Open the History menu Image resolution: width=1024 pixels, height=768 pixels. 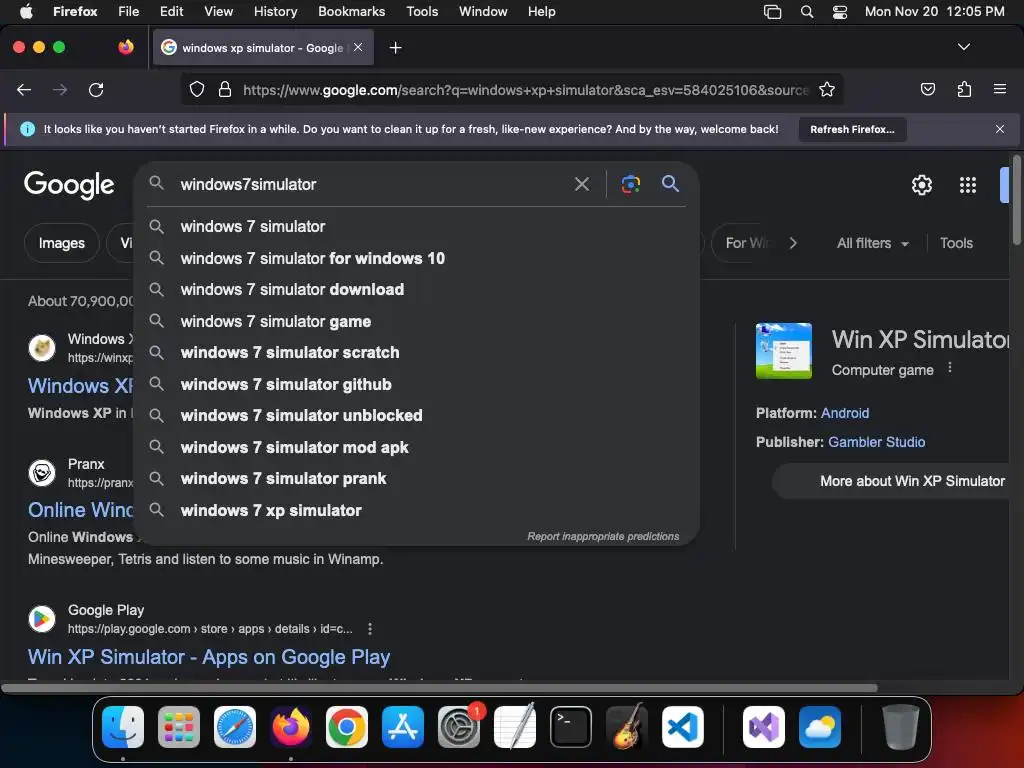(275, 11)
